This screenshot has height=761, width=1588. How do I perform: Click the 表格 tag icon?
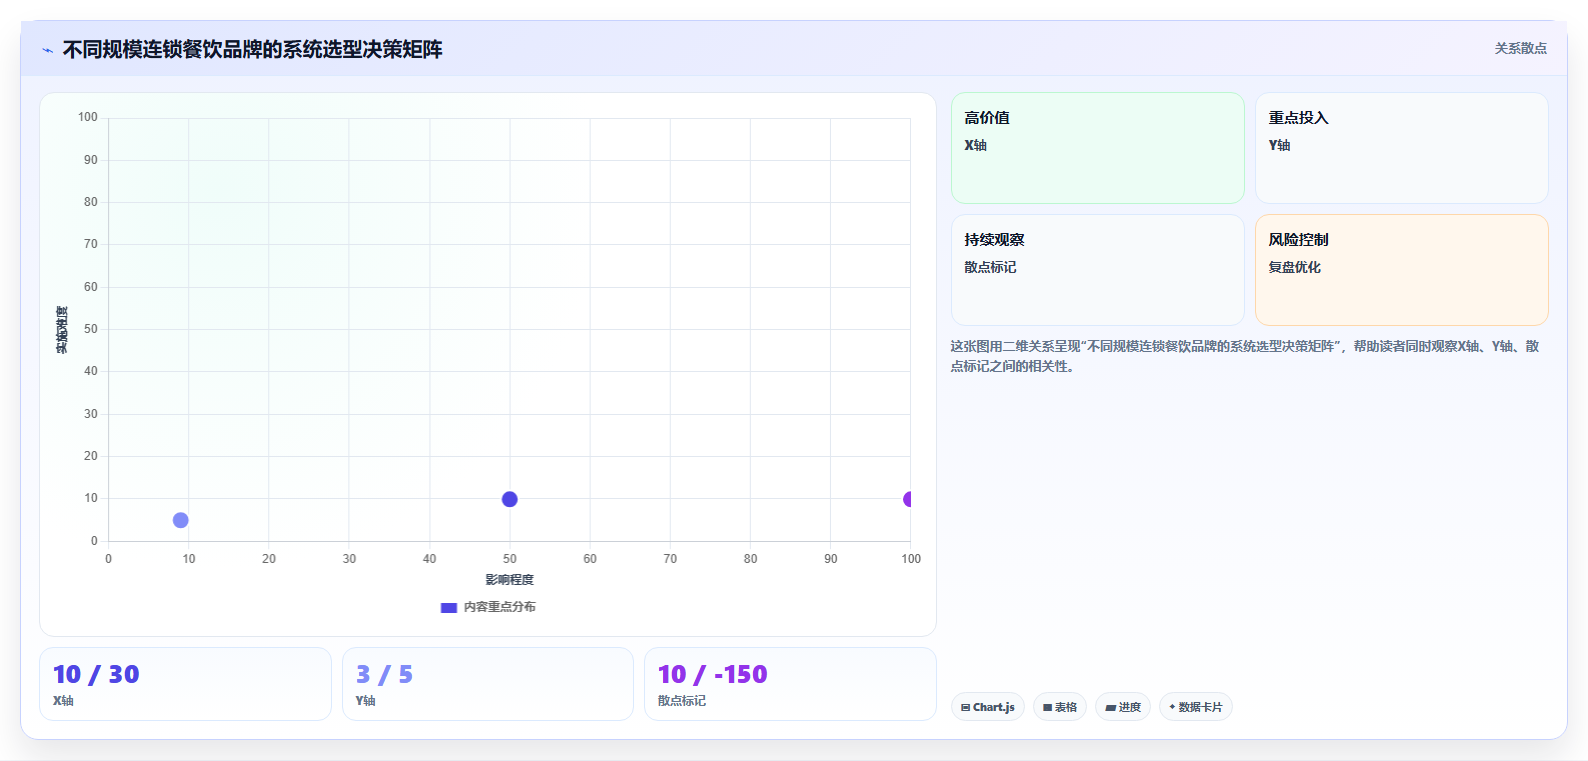(x=1047, y=707)
